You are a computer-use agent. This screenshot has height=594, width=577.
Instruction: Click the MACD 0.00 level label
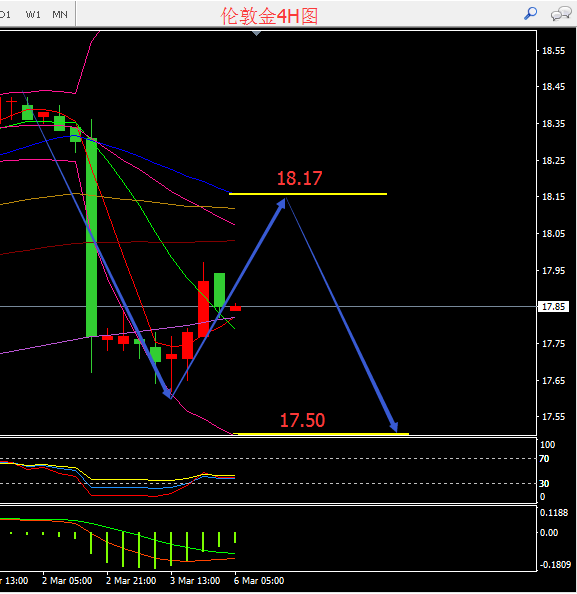[549, 533]
